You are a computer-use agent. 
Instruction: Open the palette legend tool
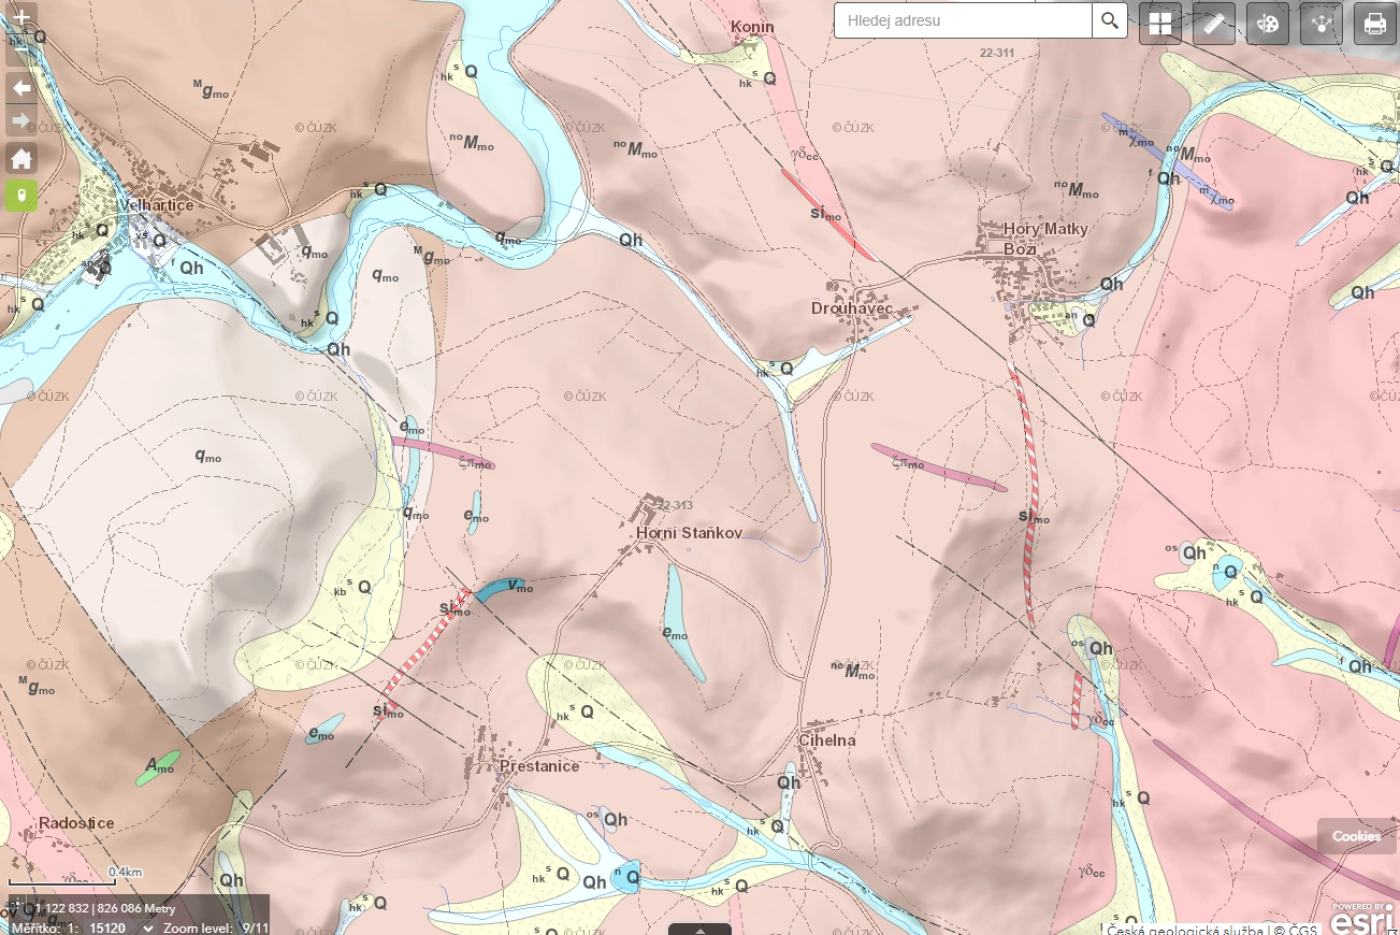1267,23
